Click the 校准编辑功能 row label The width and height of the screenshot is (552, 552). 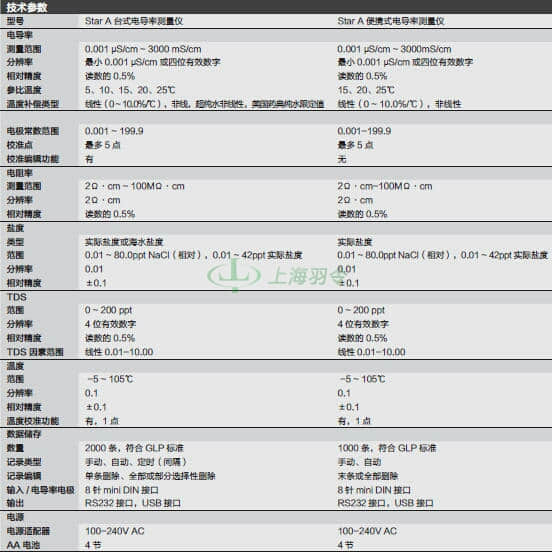pos(33,159)
